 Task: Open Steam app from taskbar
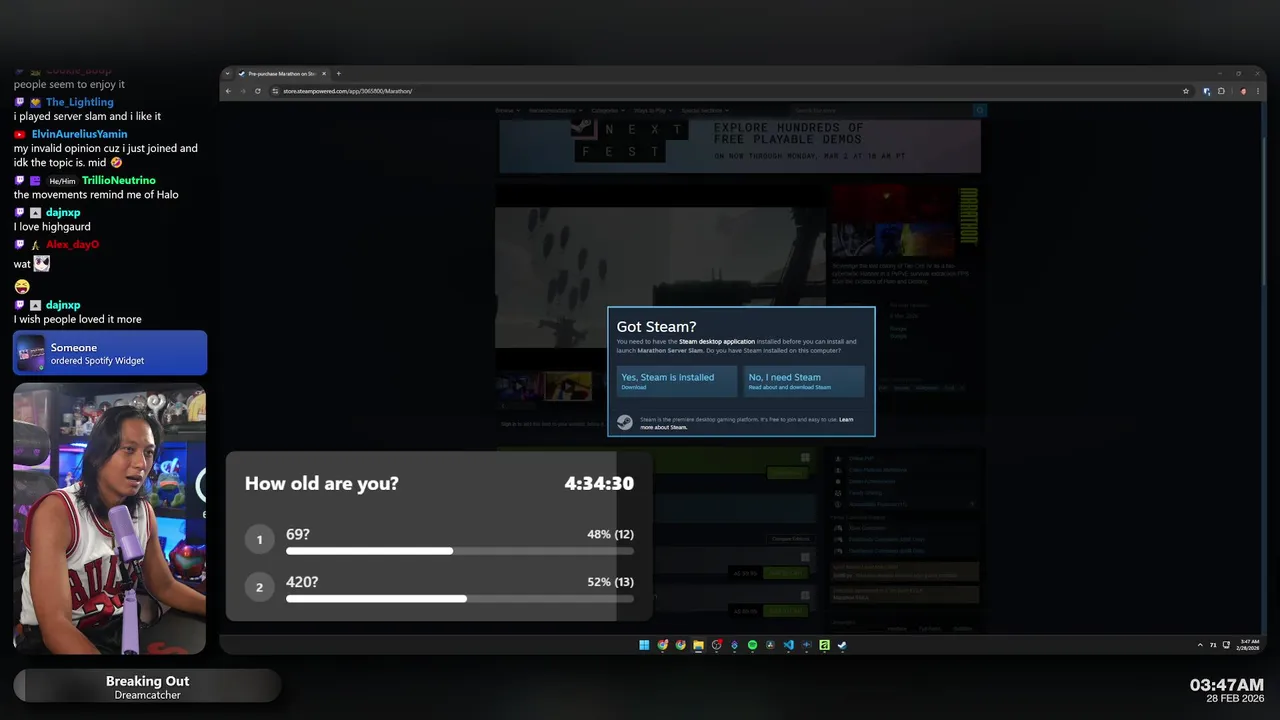(x=842, y=645)
